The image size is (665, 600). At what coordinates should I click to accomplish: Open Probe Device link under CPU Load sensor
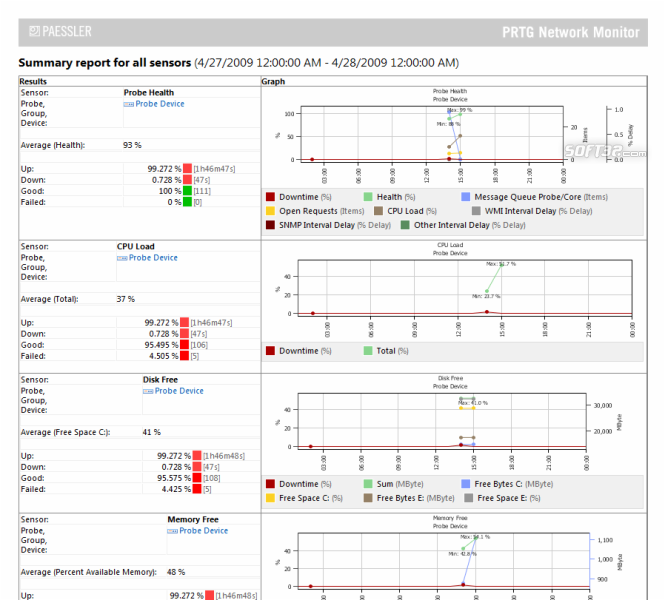tap(153, 258)
